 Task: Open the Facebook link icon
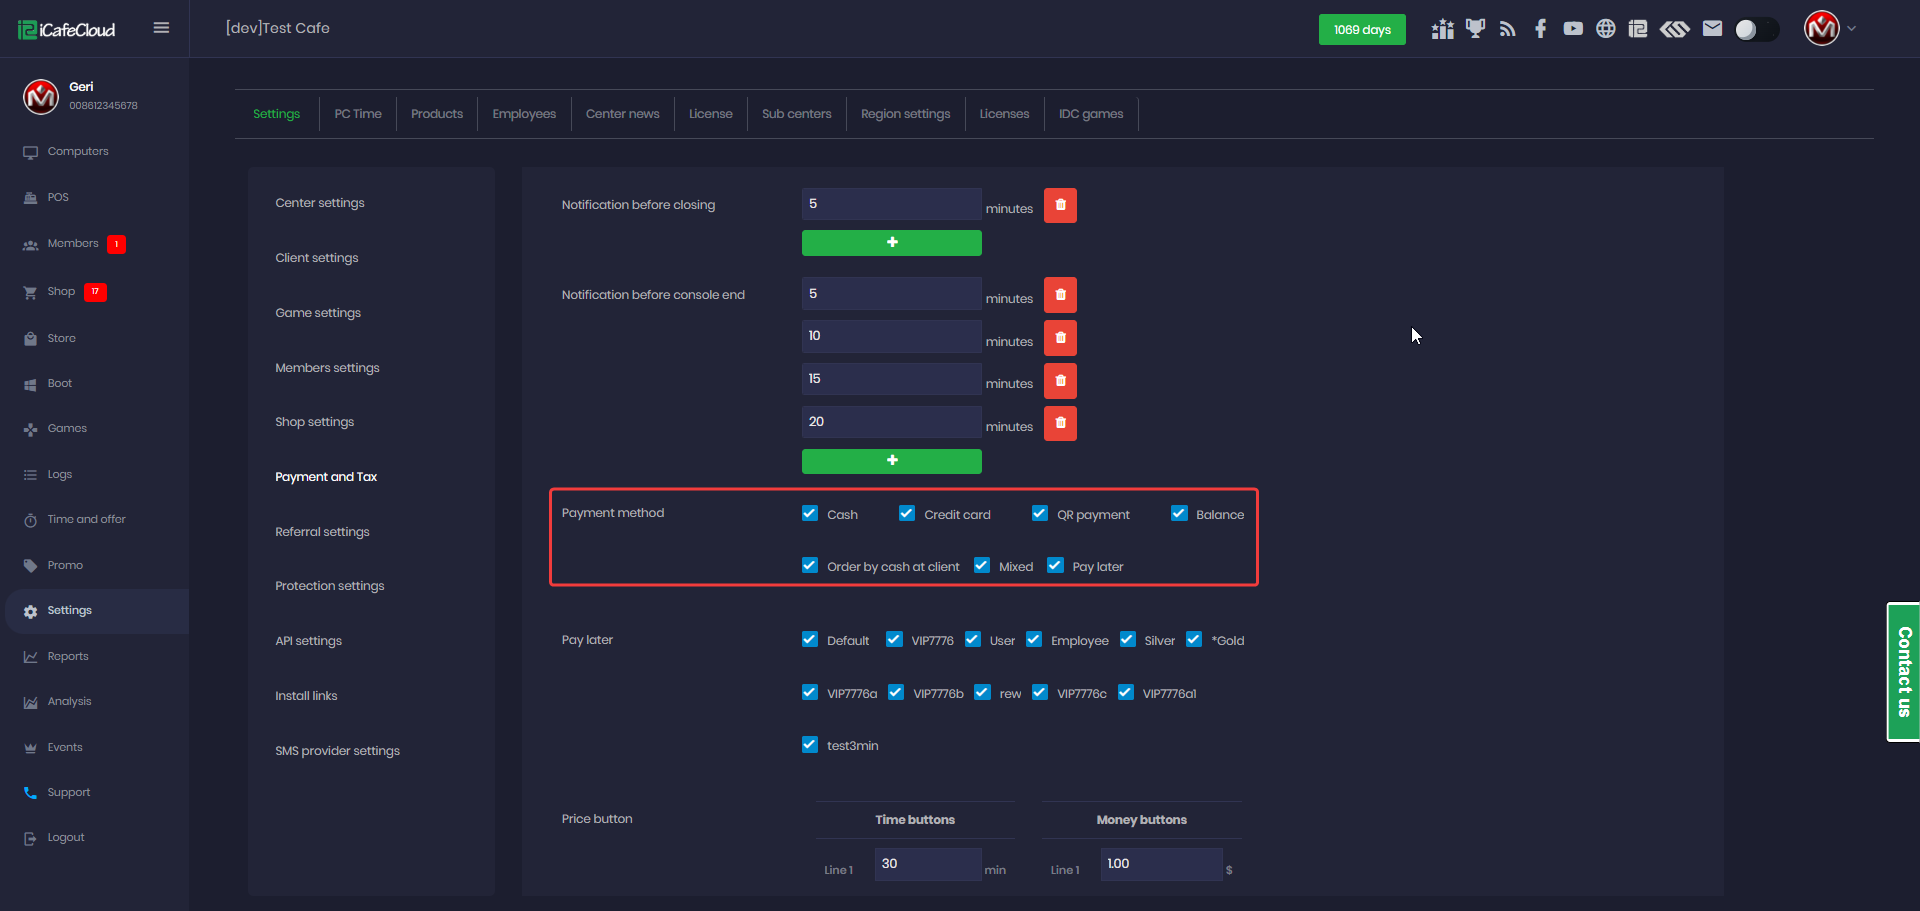[1540, 29]
